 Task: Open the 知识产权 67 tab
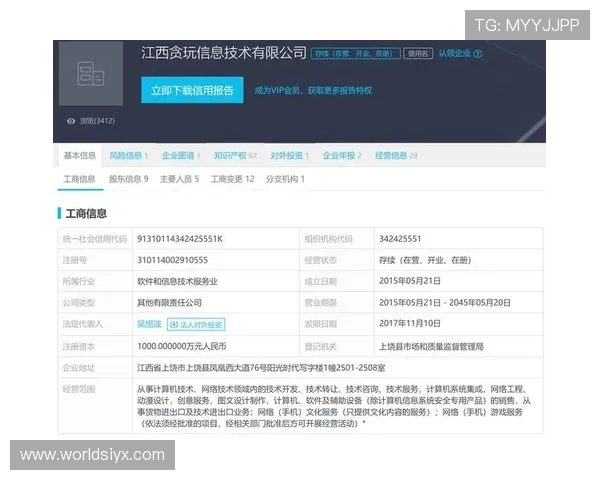point(235,155)
